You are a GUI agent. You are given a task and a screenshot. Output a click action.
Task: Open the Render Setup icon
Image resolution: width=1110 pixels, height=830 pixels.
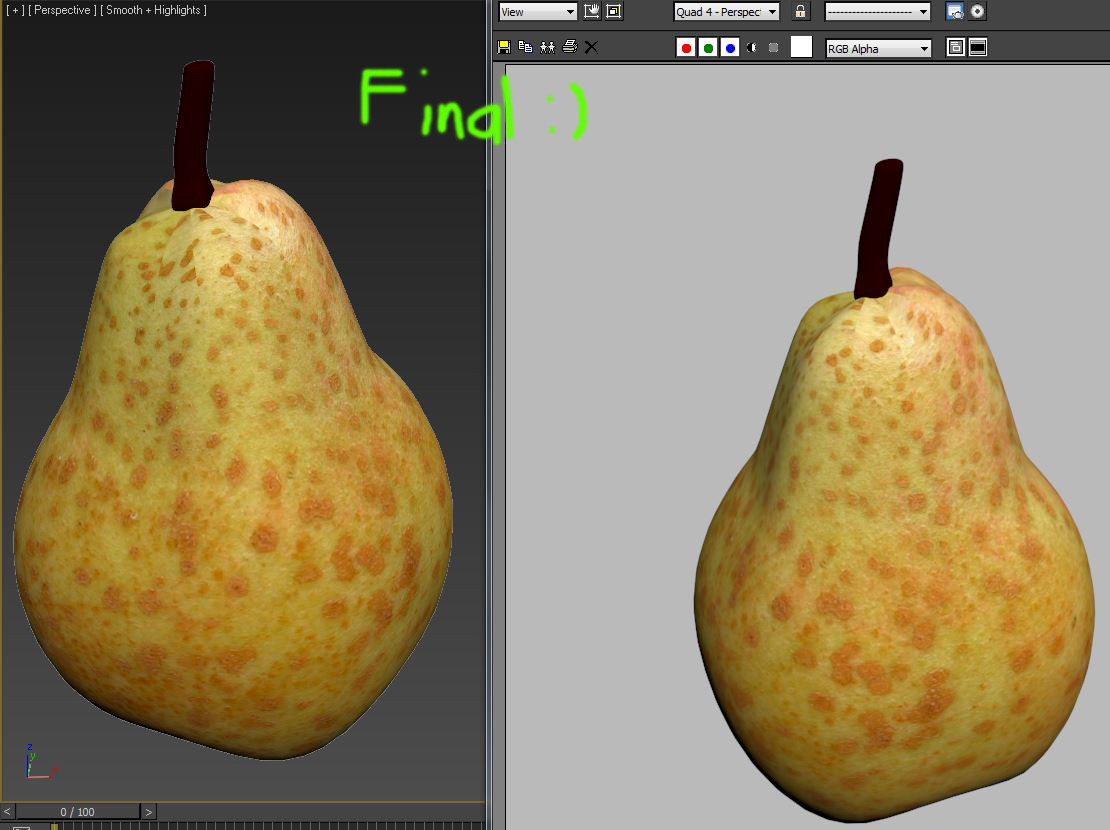tap(954, 11)
